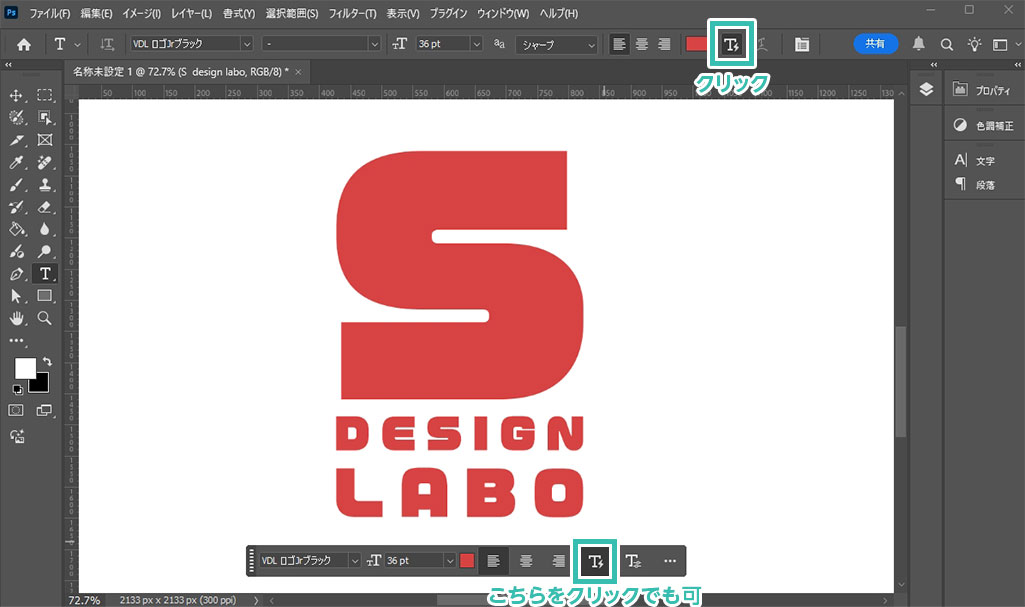Image resolution: width=1025 pixels, height=607 pixels.
Task: Open the ファイル(F) menu
Action: pos(50,13)
